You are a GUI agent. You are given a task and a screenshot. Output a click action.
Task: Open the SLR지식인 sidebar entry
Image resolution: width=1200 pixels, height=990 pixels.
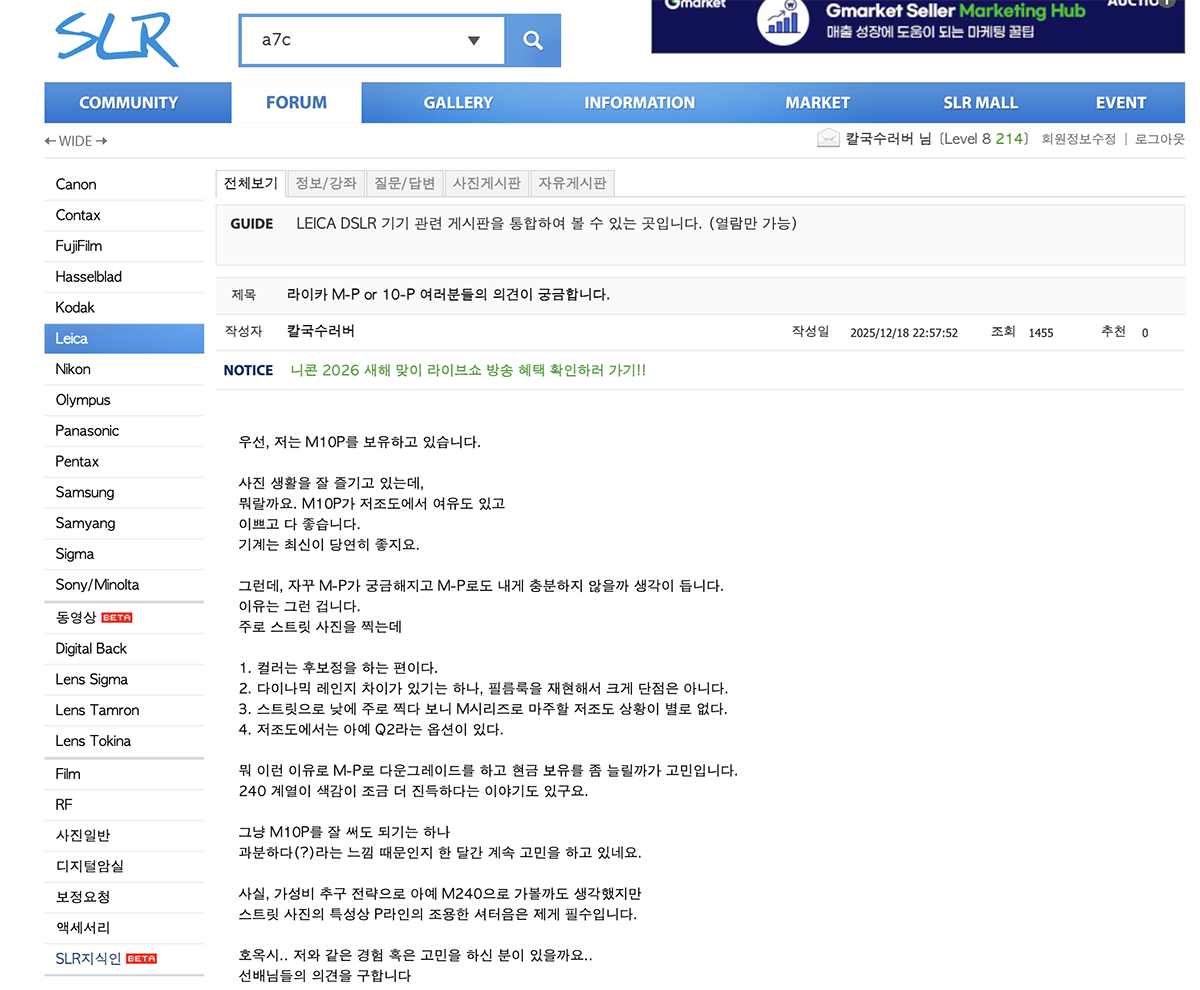coord(87,958)
